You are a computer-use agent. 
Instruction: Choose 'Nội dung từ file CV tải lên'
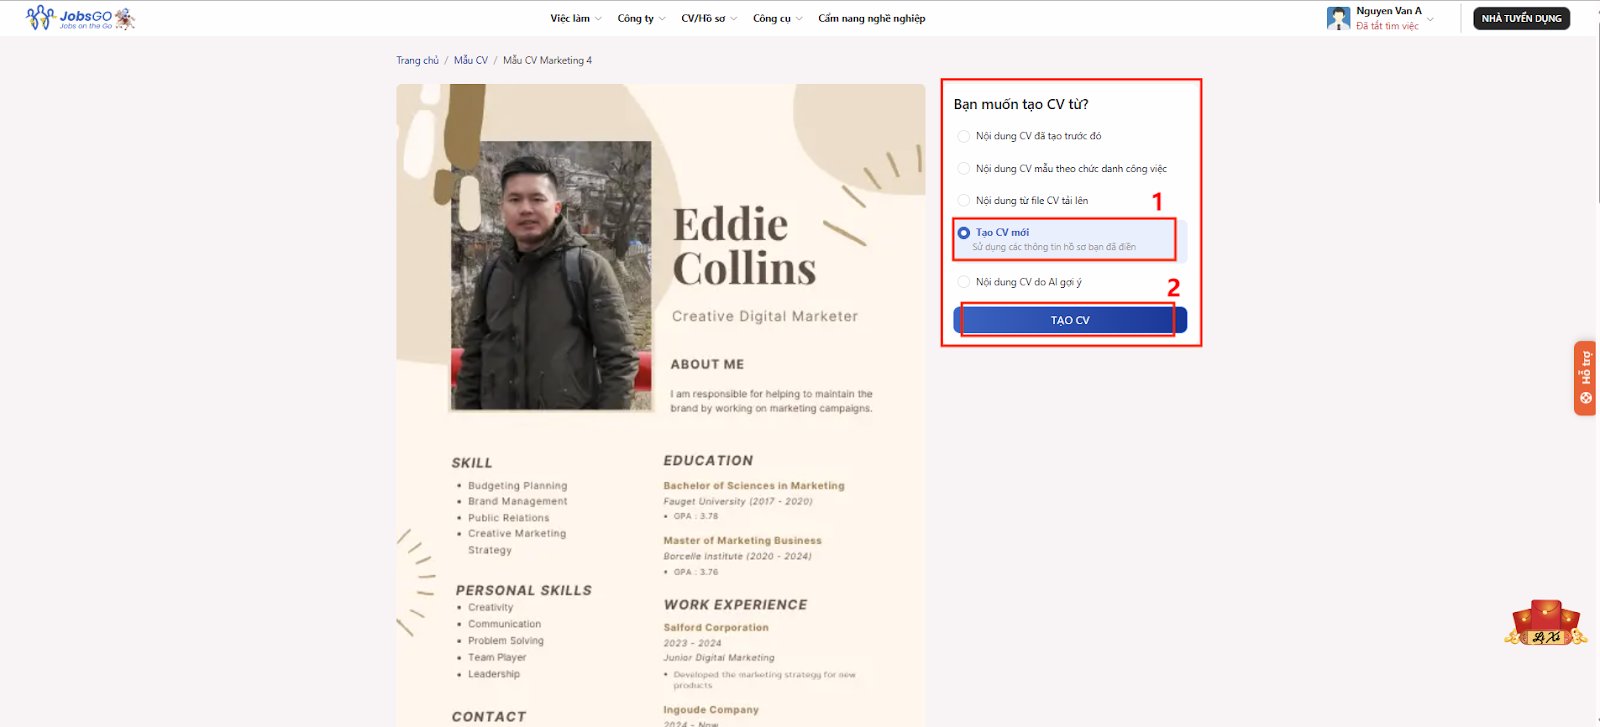964,201
